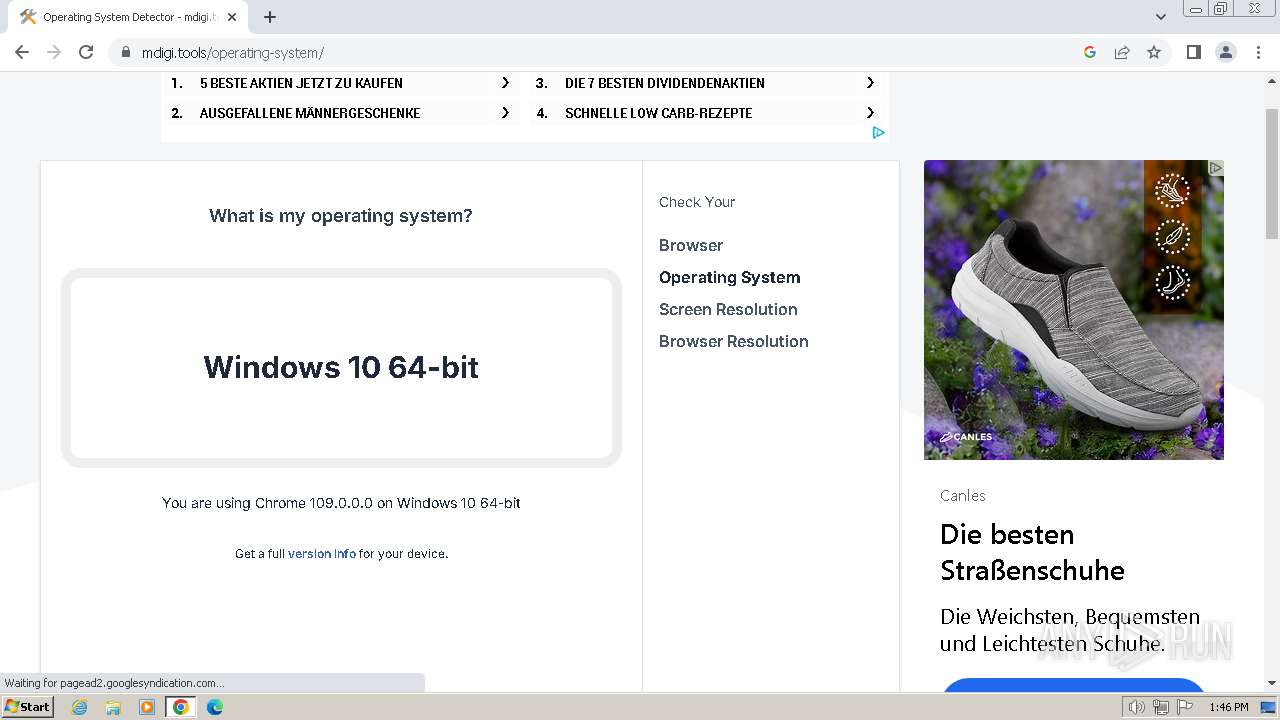
Task: Click the 1:46 PM taskbar clock
Action: [1229, 707]
